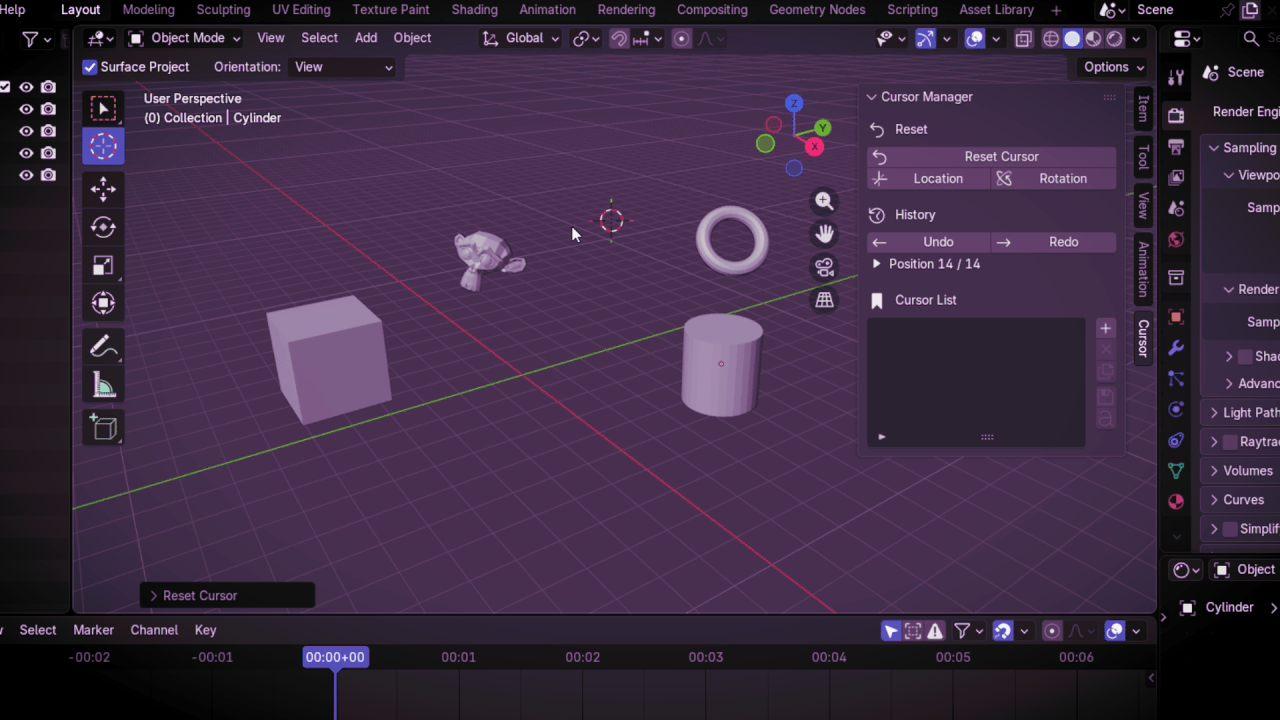1280x720 pixels.
Task: Open the Animation sidebar tab
Action: (x=1143, y=269)
